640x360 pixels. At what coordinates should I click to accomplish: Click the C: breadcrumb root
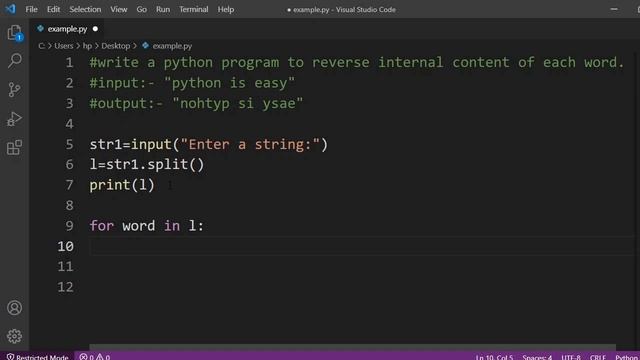[42, 46]
